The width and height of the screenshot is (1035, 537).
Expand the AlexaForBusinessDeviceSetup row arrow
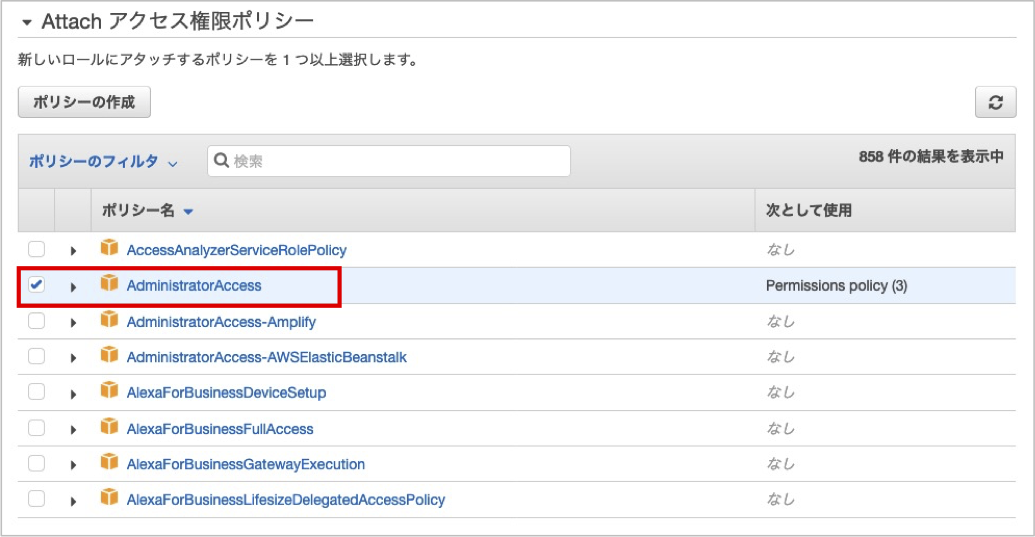point(73,394)
